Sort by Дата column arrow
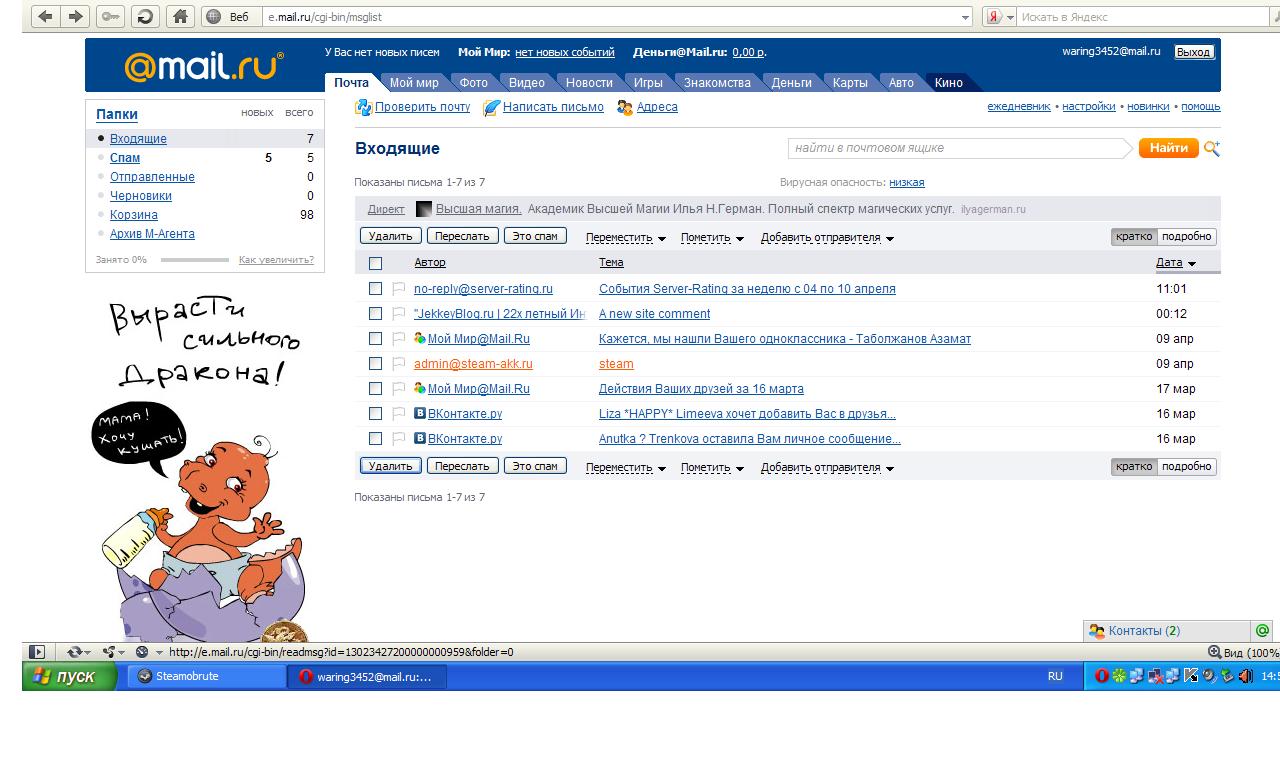 1192,264
